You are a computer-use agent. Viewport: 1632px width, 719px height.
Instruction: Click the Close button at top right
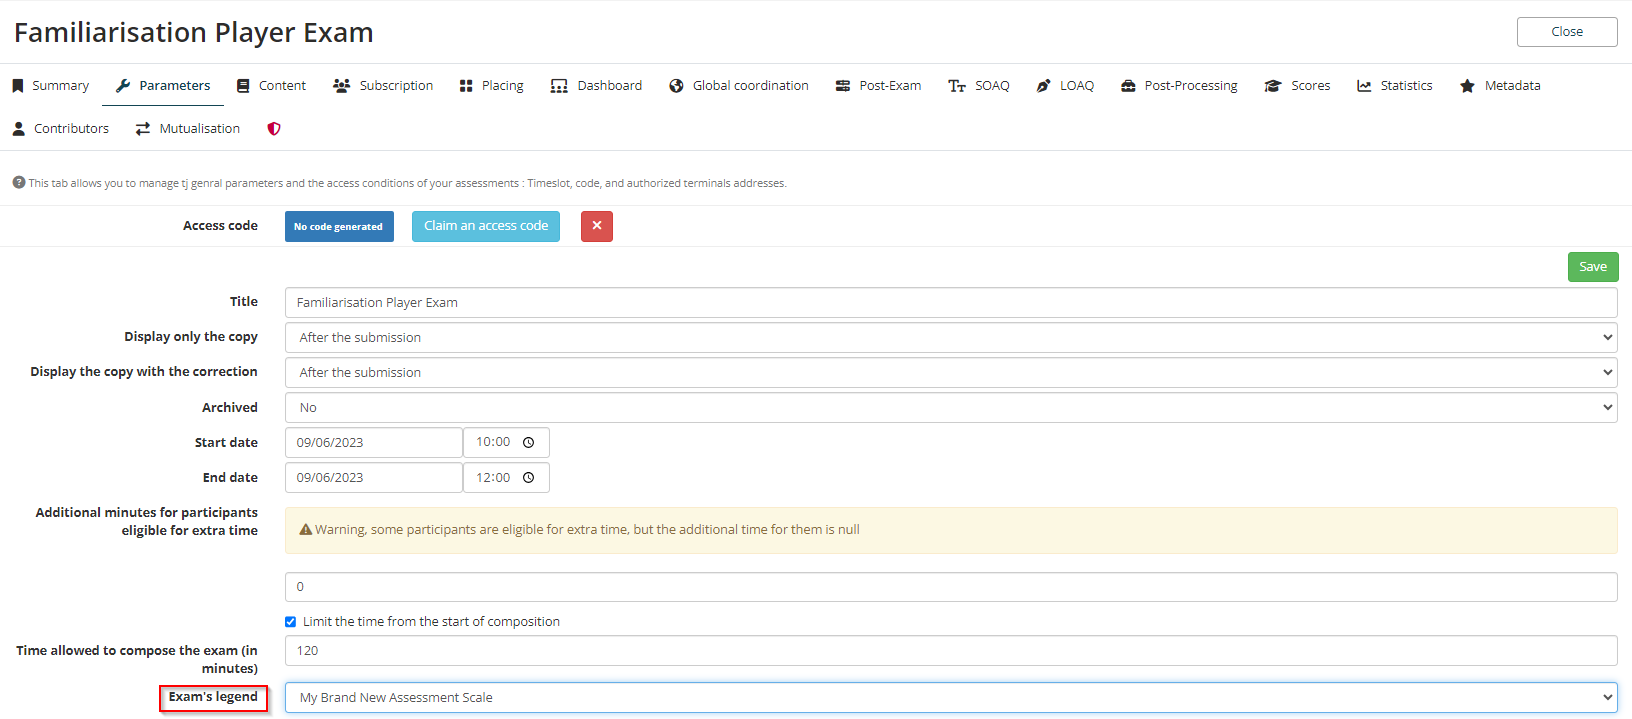pyautogui.click(x=1566, y=32)
